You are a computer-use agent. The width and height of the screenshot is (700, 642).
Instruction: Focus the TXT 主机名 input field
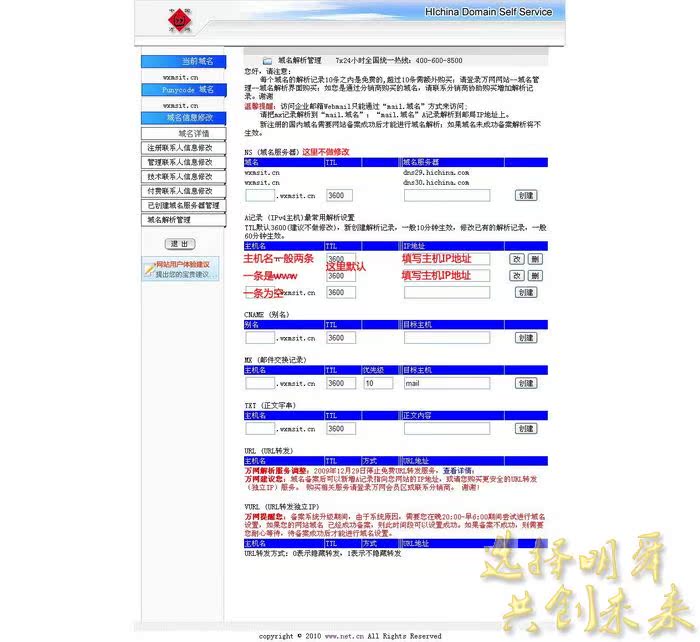click(260, 429)
